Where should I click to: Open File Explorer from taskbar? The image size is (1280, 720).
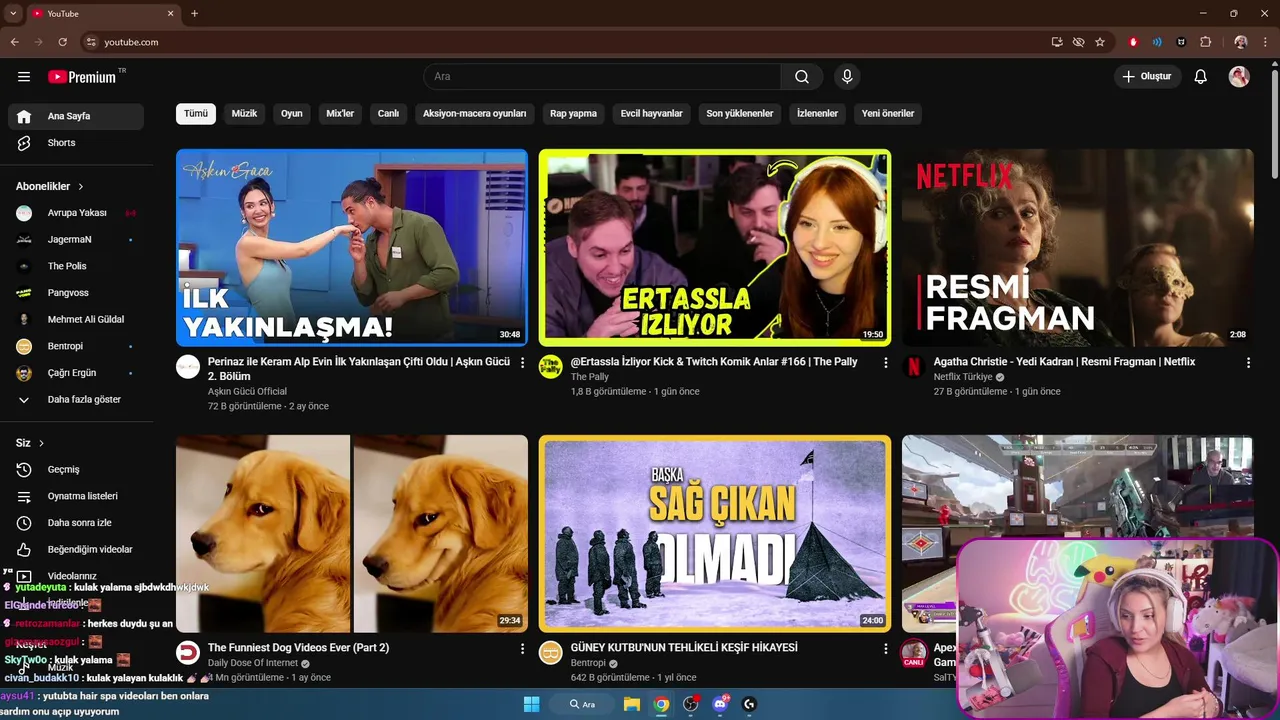[632, 704]
